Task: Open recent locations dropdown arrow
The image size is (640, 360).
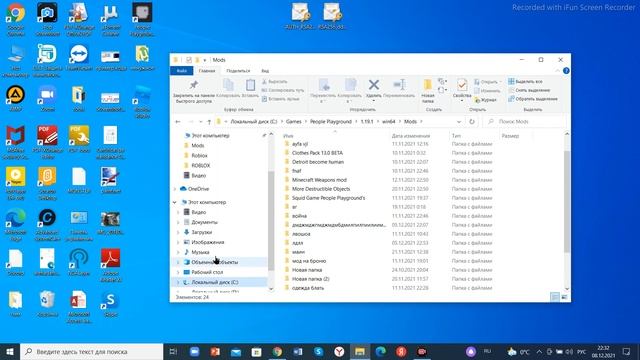Action: point(200,122)
